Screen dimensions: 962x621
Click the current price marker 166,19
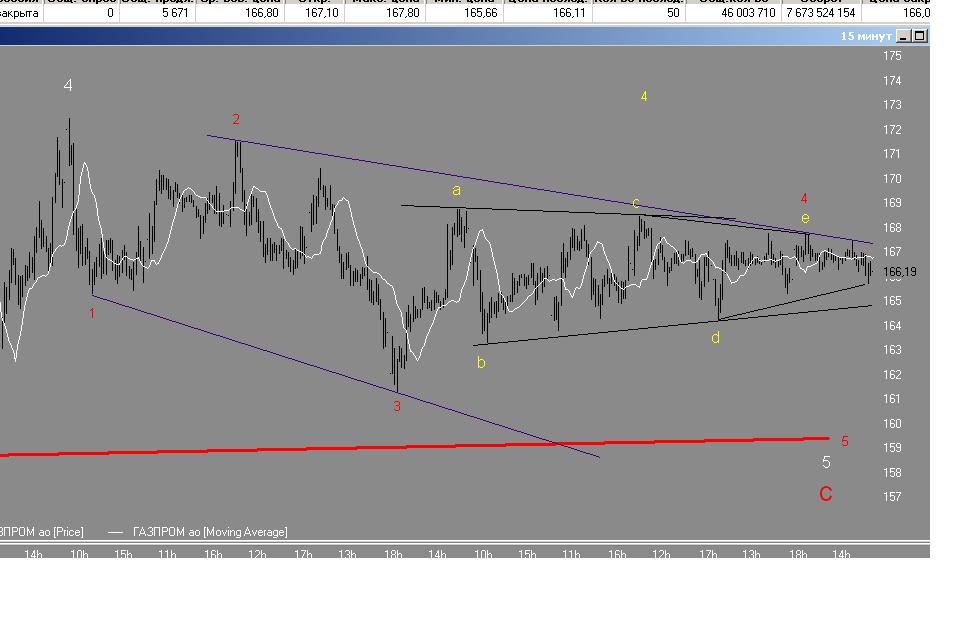(x=900, y=272)
